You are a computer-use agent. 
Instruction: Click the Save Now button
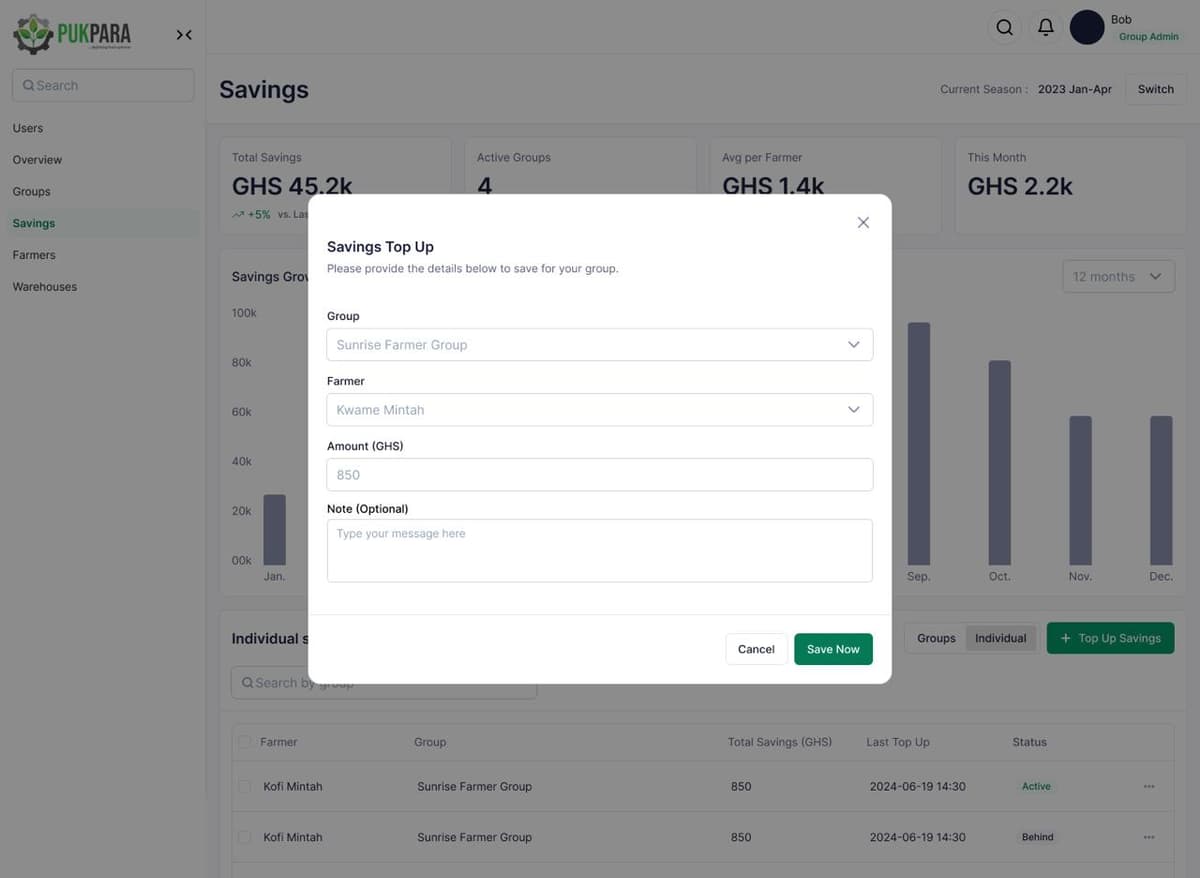tap(833, 648)
